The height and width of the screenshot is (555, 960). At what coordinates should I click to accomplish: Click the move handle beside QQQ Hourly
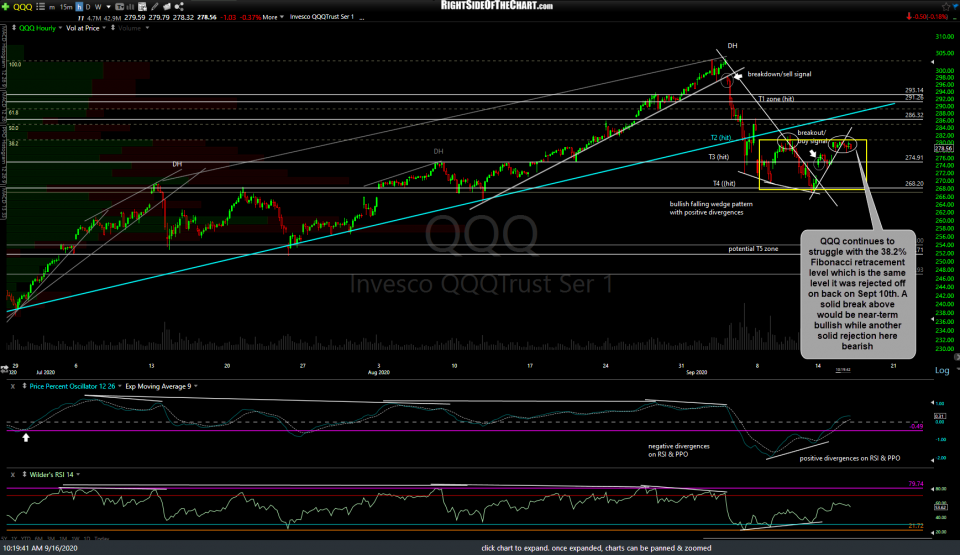click(14, 28)
